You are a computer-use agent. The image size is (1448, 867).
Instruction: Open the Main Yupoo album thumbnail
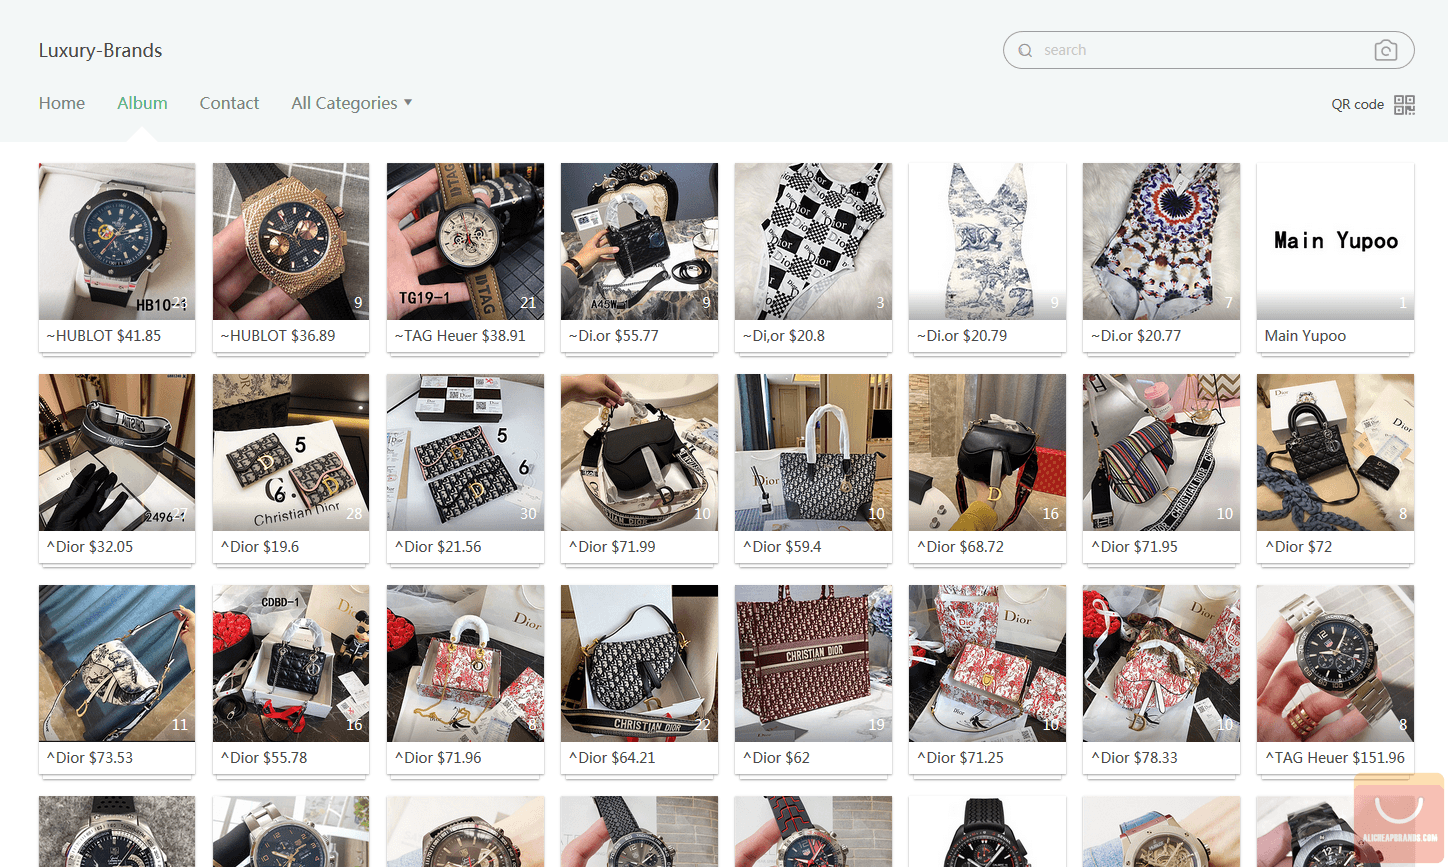click(1335, 241)
